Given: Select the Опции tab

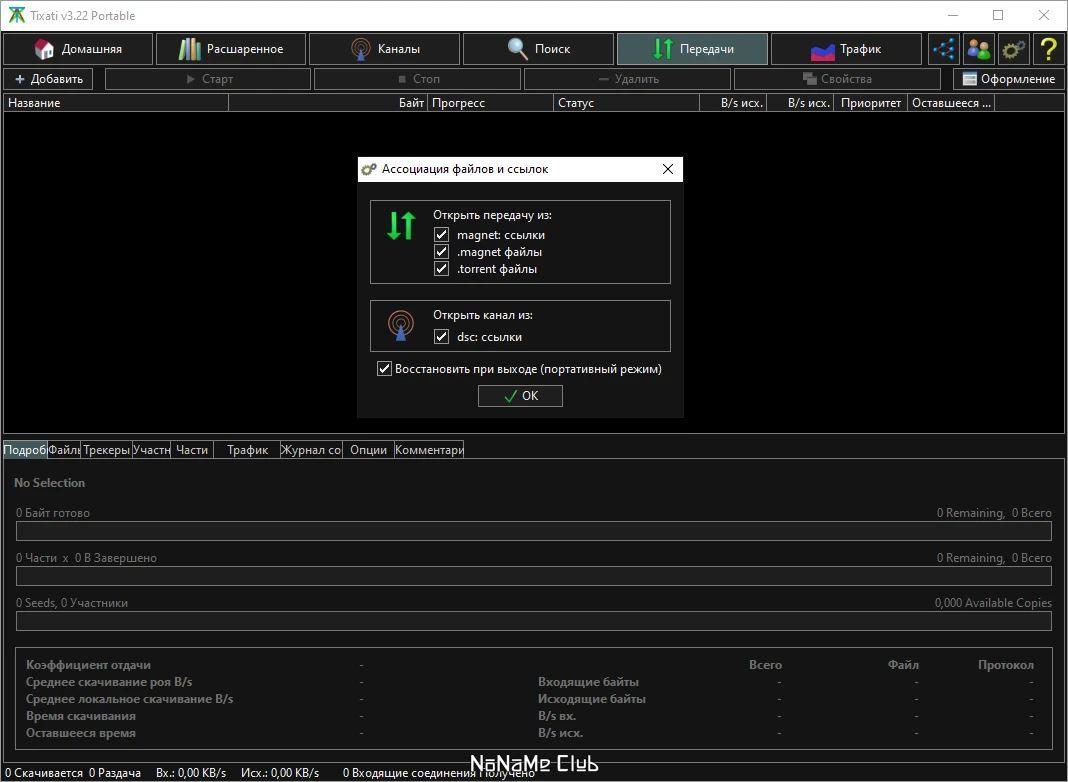Looking at the screenshot, I should click(368, 450).
